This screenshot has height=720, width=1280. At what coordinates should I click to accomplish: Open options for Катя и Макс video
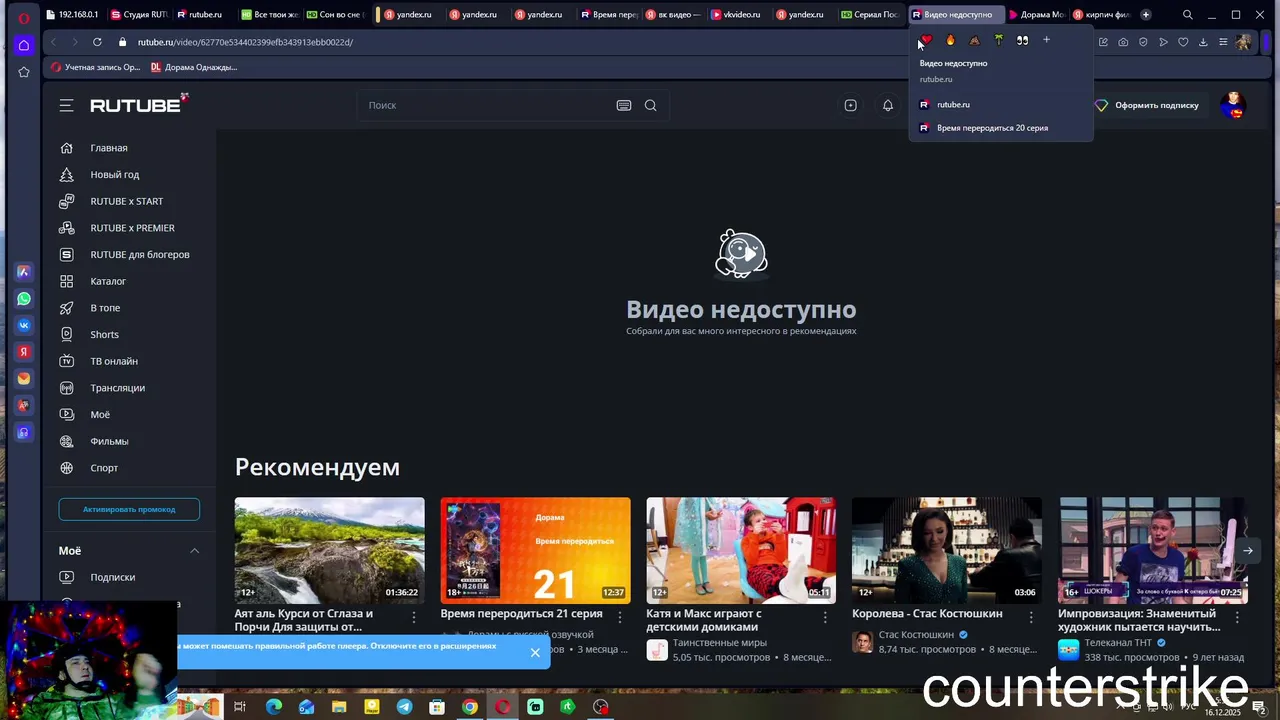tap(825, 617)
